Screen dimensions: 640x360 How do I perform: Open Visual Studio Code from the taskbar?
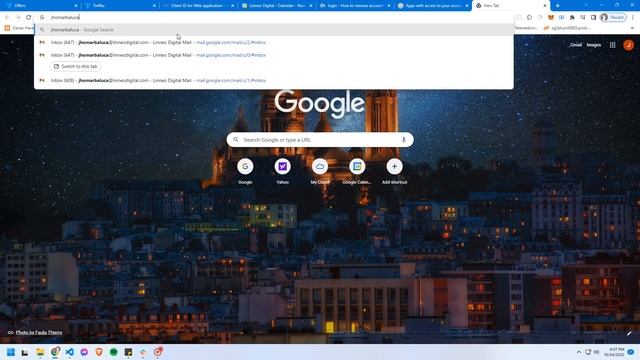point(69,352)
